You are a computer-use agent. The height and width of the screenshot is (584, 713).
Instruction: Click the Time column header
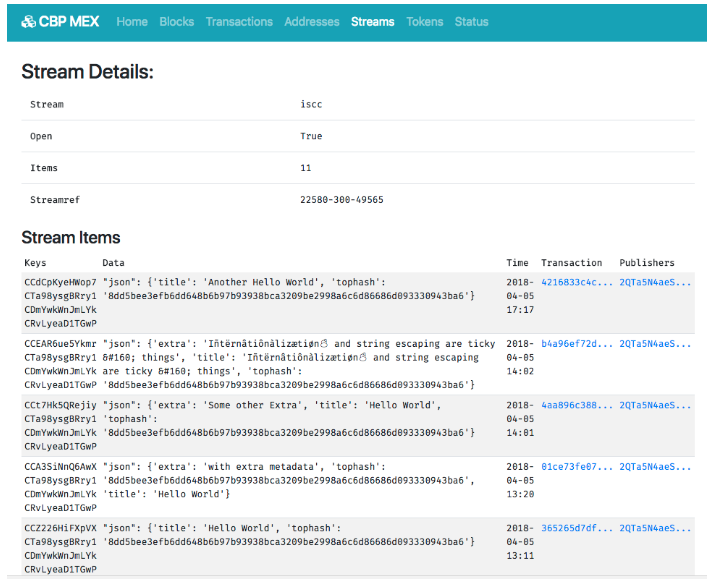pyautogui.click(x=517, y=263)
